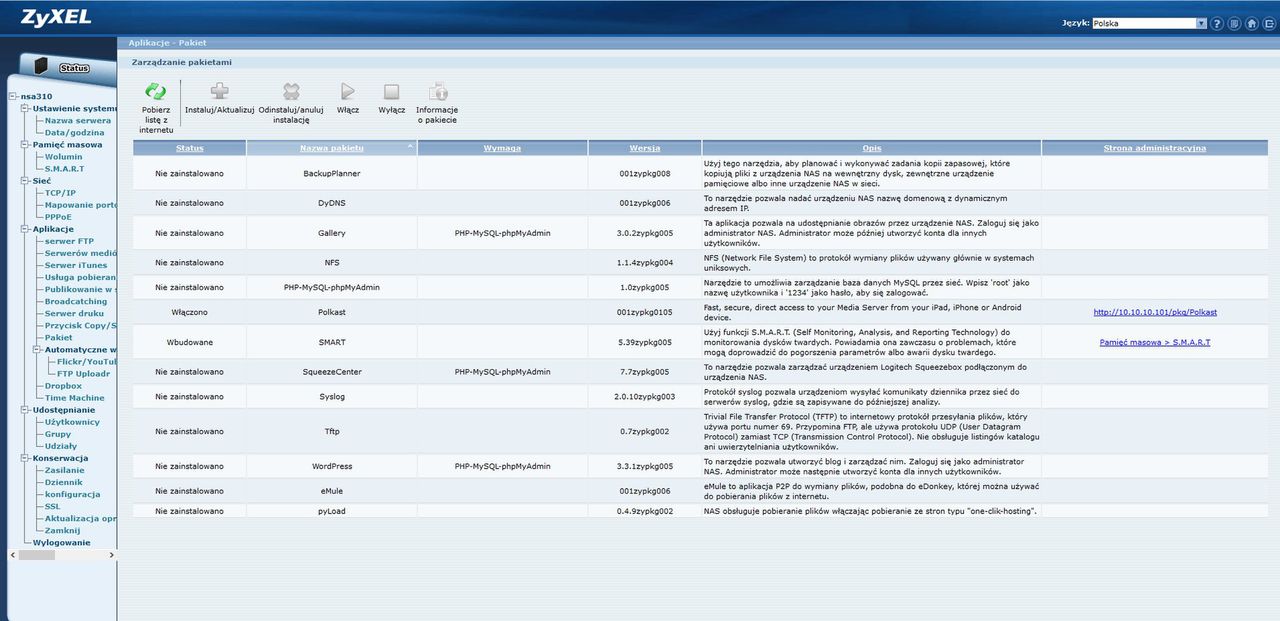Open Data/godzina in sidebar
This screenshot has height=621, width=1280.
point(74,133)
